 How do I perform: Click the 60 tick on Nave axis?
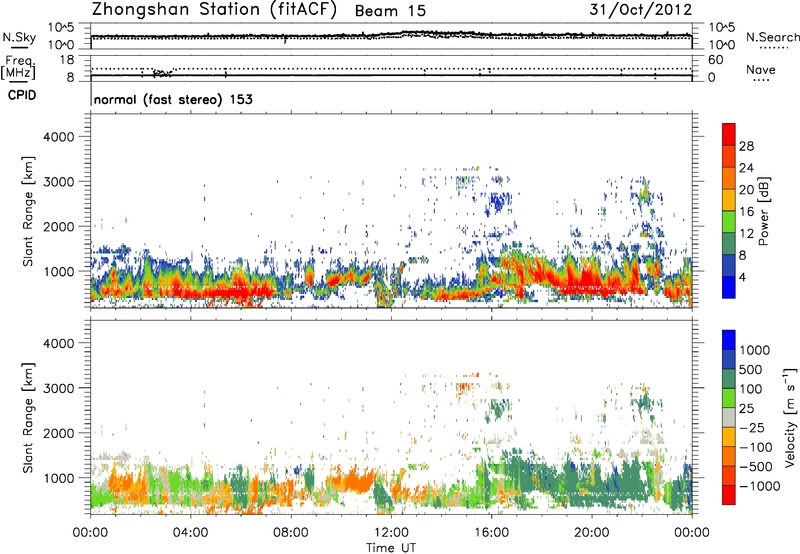click(715, 60)
